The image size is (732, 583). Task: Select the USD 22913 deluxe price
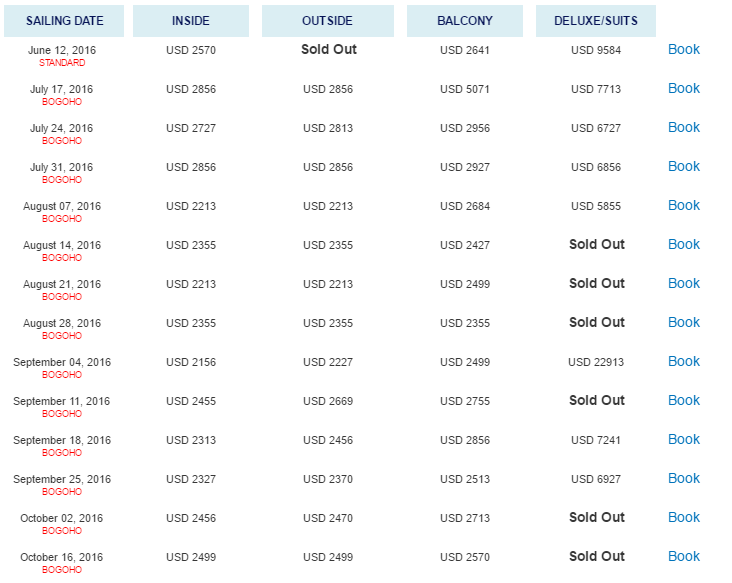coord(596,362)
